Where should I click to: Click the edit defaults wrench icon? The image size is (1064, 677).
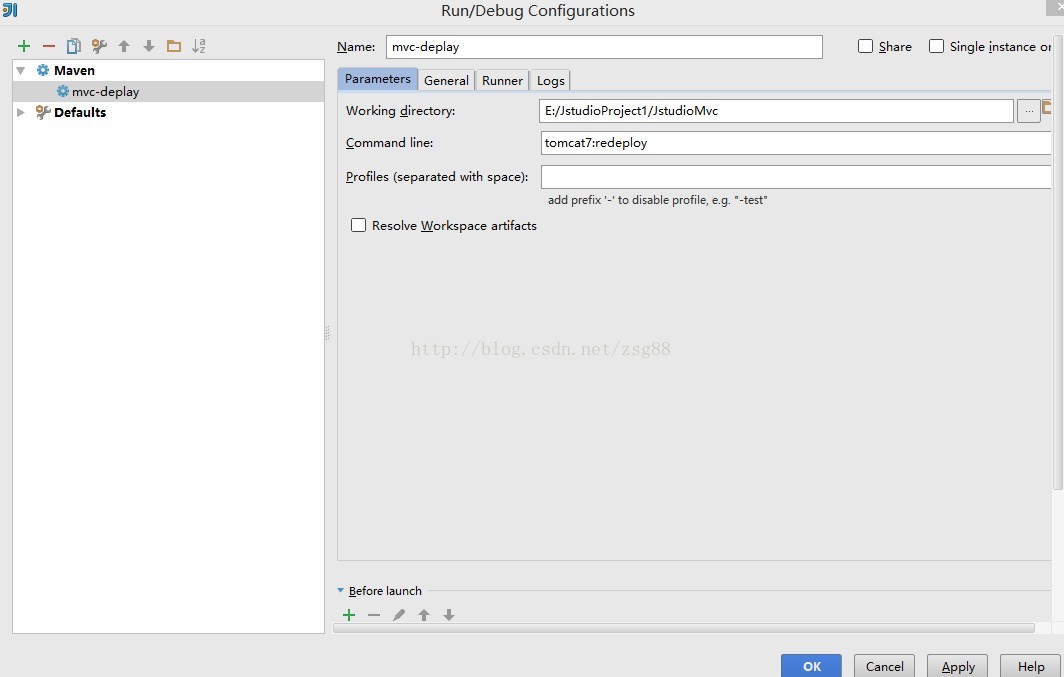tap(99, 46)
